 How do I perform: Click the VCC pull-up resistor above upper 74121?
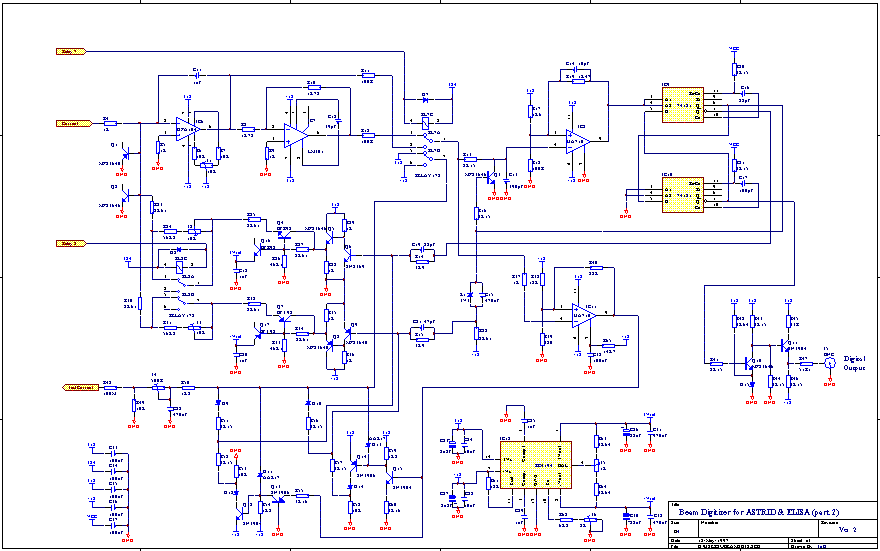735,69
